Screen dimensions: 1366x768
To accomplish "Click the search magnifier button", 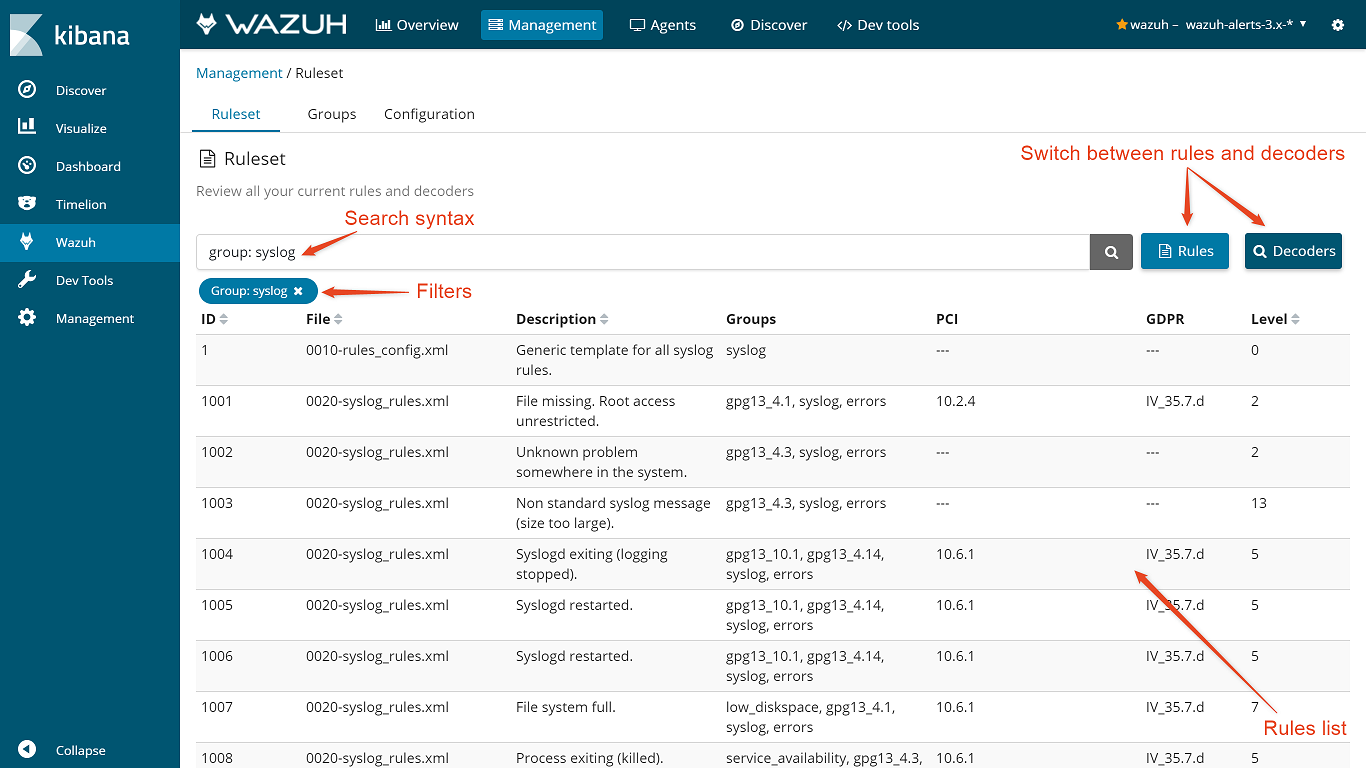I will click(x=1111, y=252).
